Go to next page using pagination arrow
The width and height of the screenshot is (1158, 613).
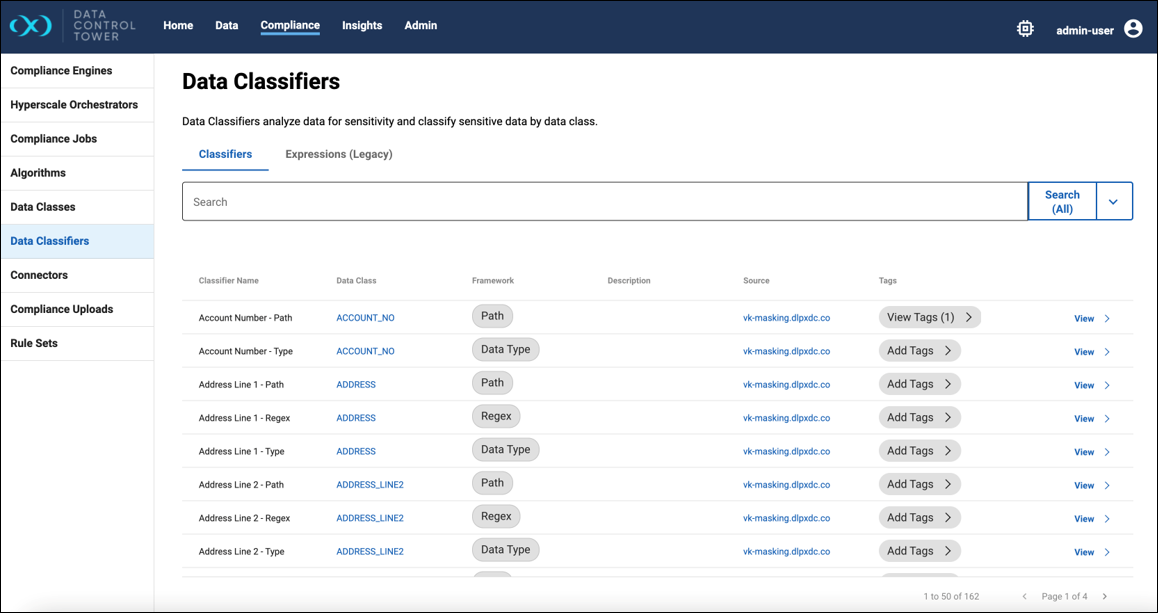coord(1105,596)
